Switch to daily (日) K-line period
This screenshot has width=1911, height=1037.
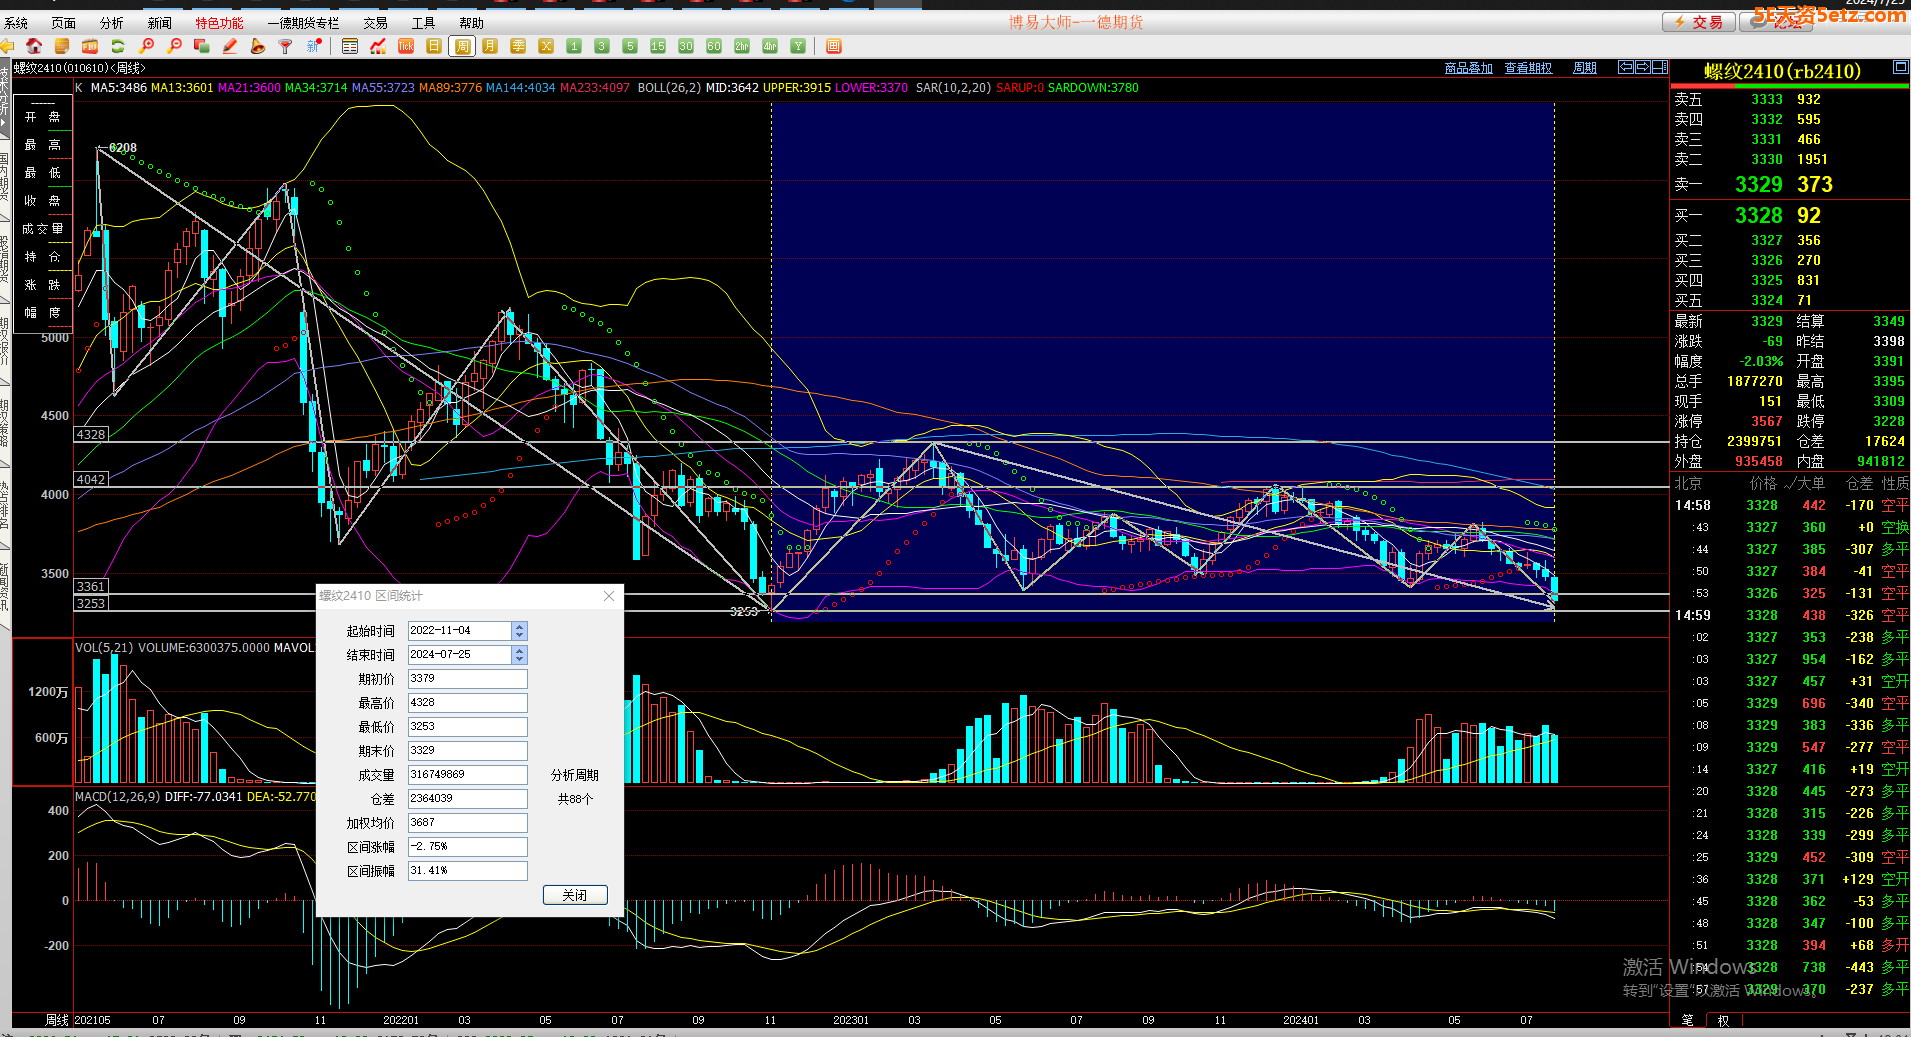coord(434,46)
